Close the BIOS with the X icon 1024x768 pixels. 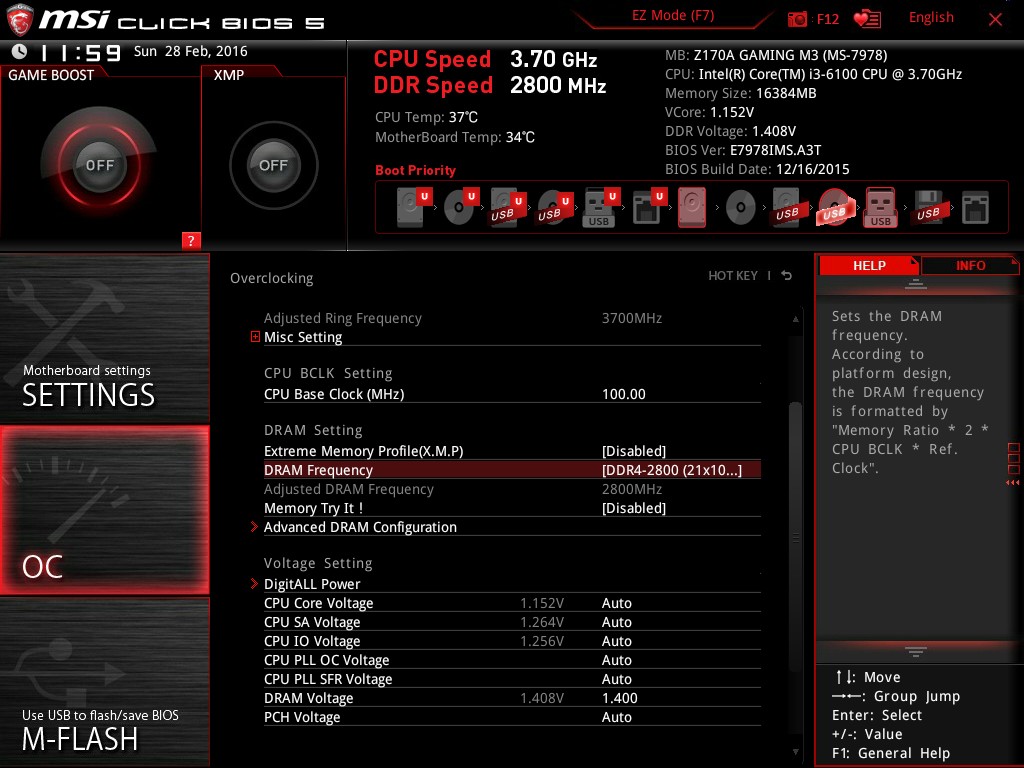click(x=995, y=19)
